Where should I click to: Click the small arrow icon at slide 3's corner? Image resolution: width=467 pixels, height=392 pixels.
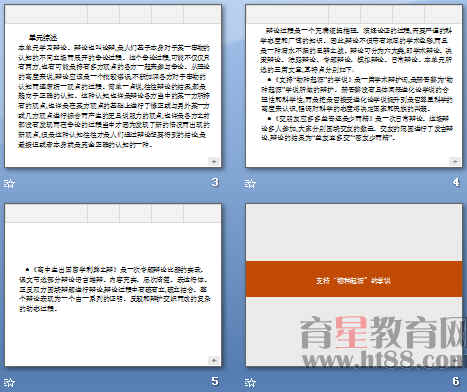213,161
